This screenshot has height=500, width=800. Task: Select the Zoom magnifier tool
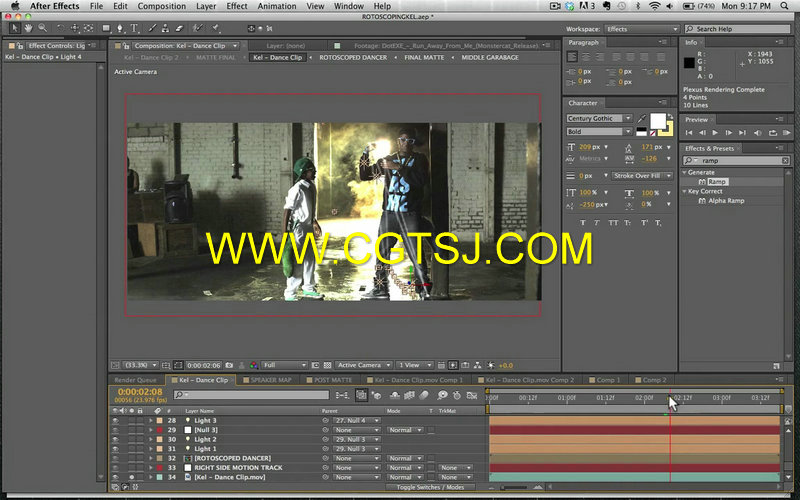pos(43,28)
